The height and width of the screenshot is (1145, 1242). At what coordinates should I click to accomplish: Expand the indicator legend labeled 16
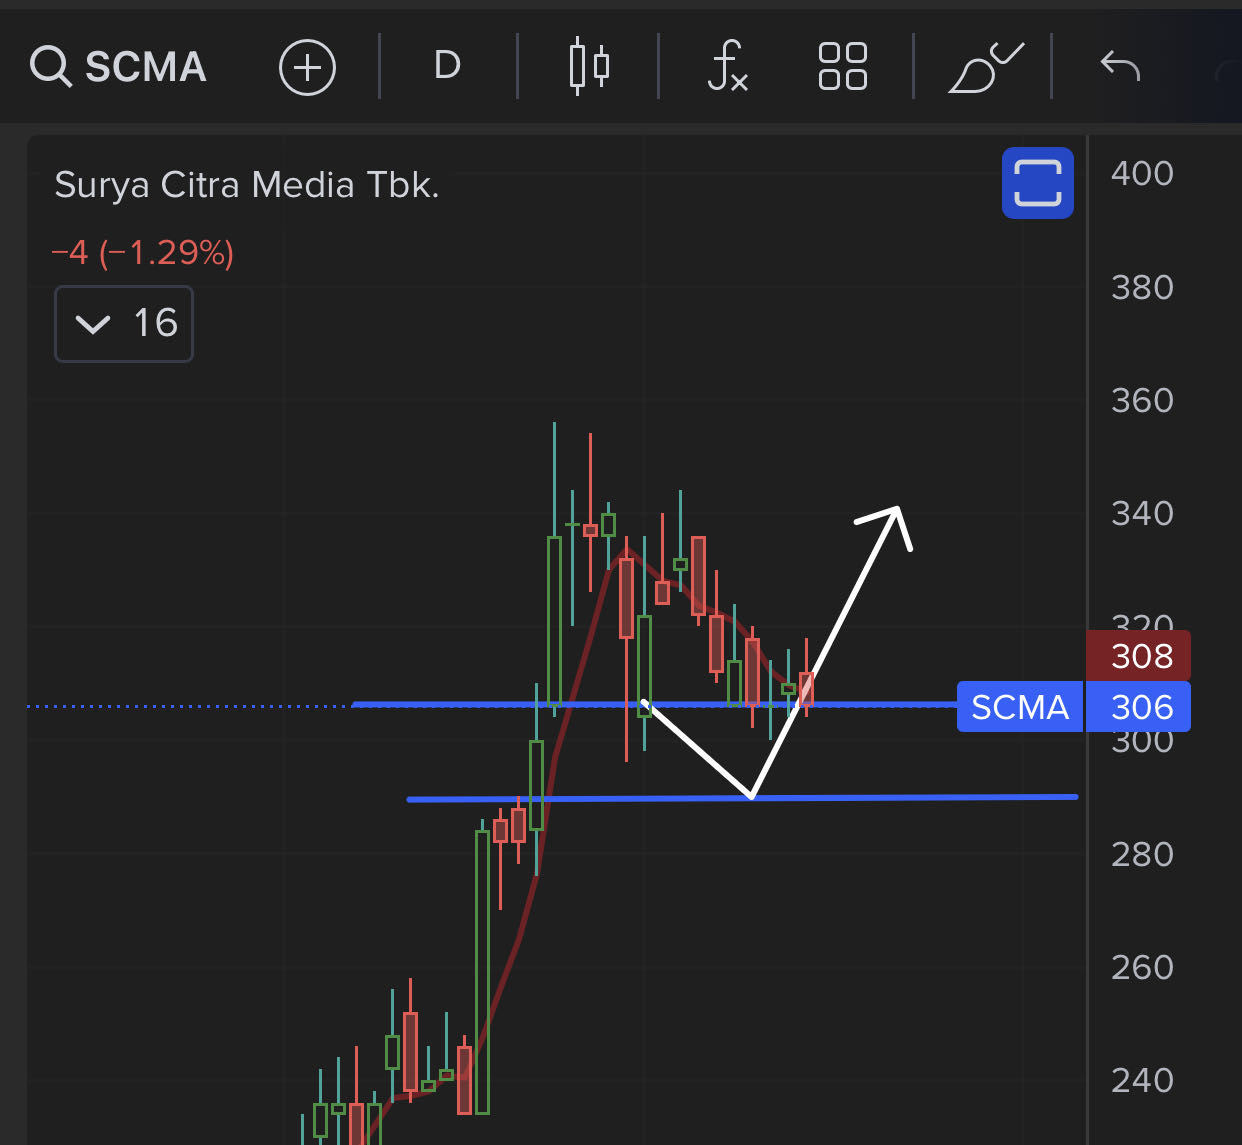124,324
